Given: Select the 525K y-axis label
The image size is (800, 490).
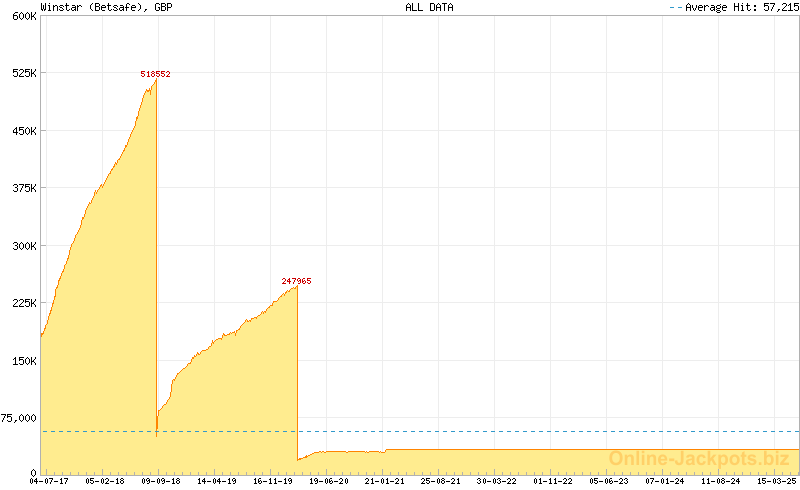Looking at the screenshot, I should [22, 74].
